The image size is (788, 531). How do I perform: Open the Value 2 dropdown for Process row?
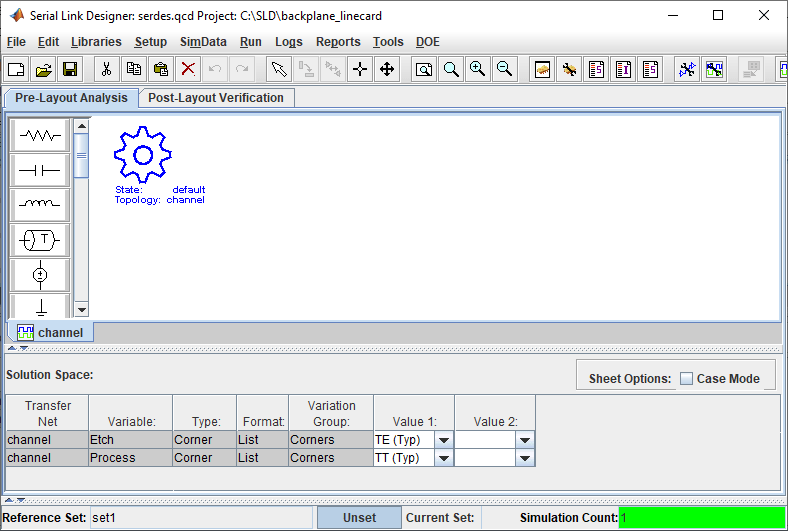(525, 458)
